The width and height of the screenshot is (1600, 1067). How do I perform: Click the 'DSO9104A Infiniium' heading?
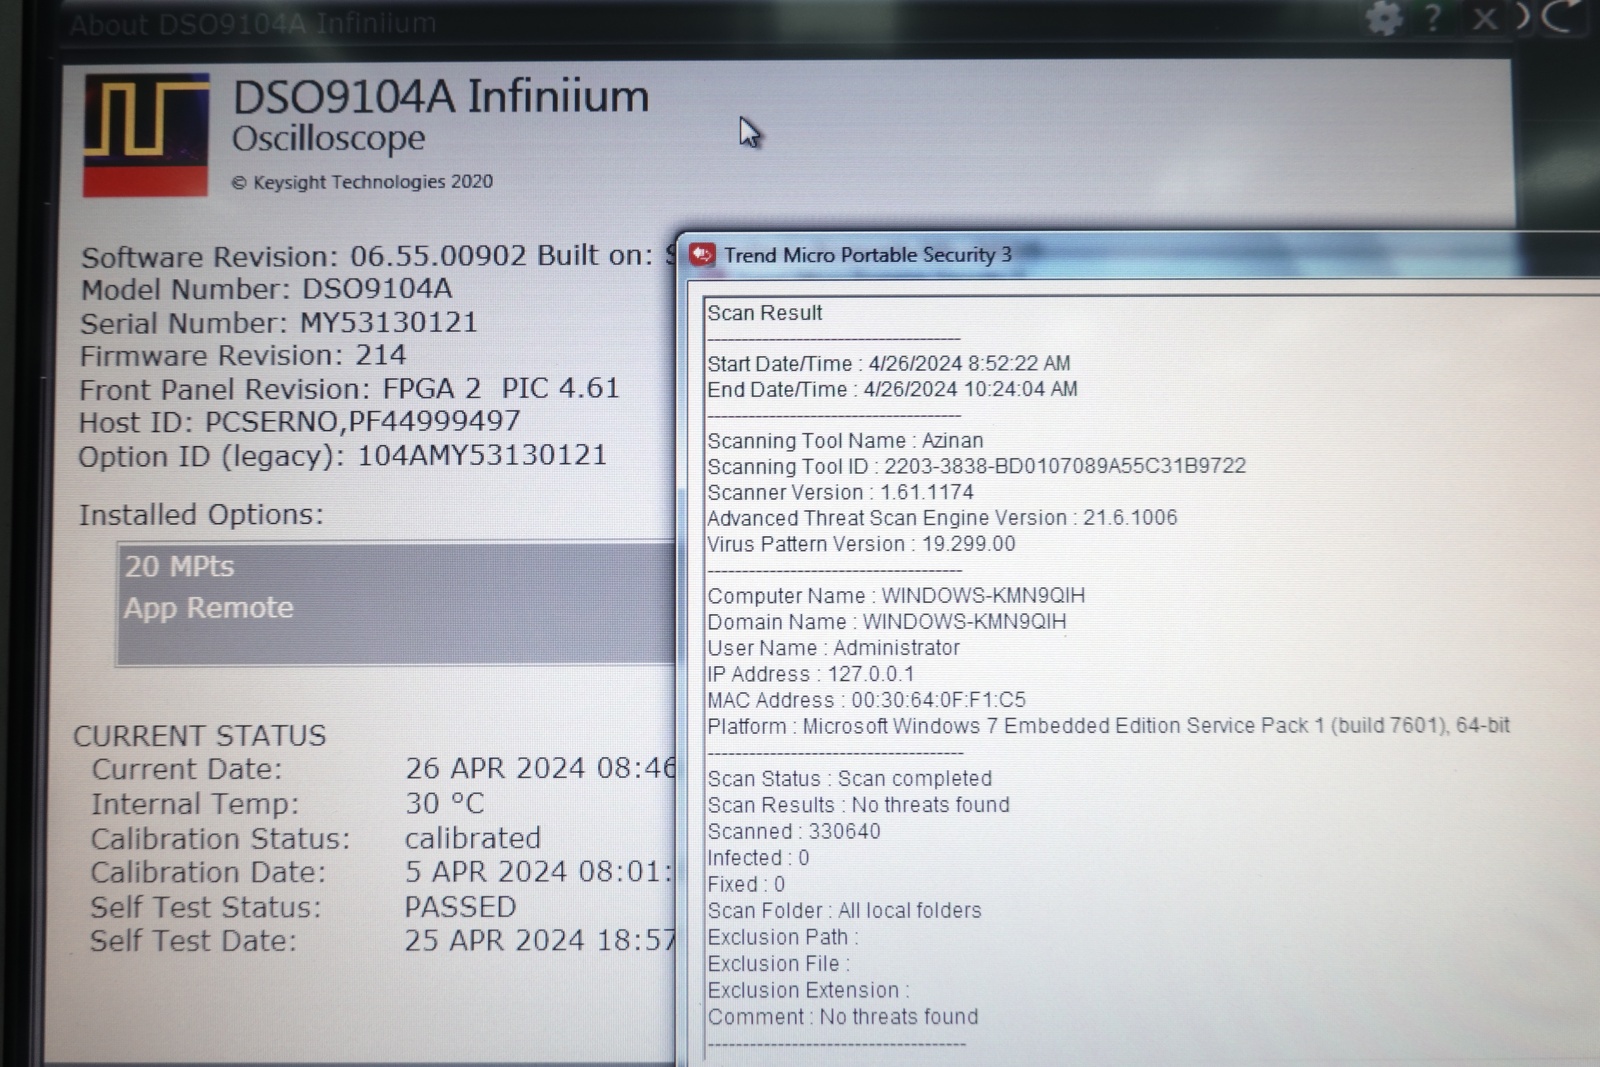click(441, 97)
